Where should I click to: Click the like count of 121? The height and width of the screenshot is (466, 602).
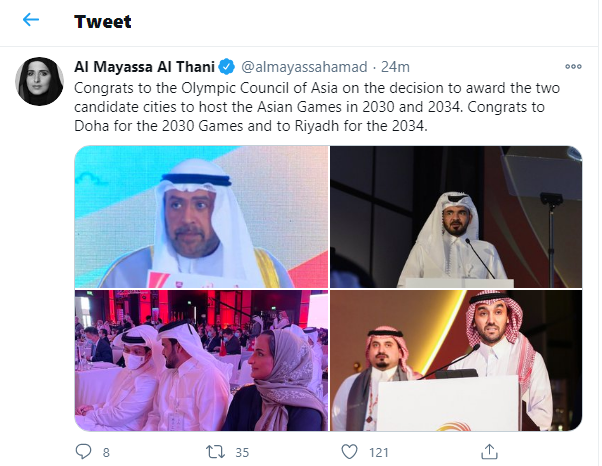pos(378,453)
